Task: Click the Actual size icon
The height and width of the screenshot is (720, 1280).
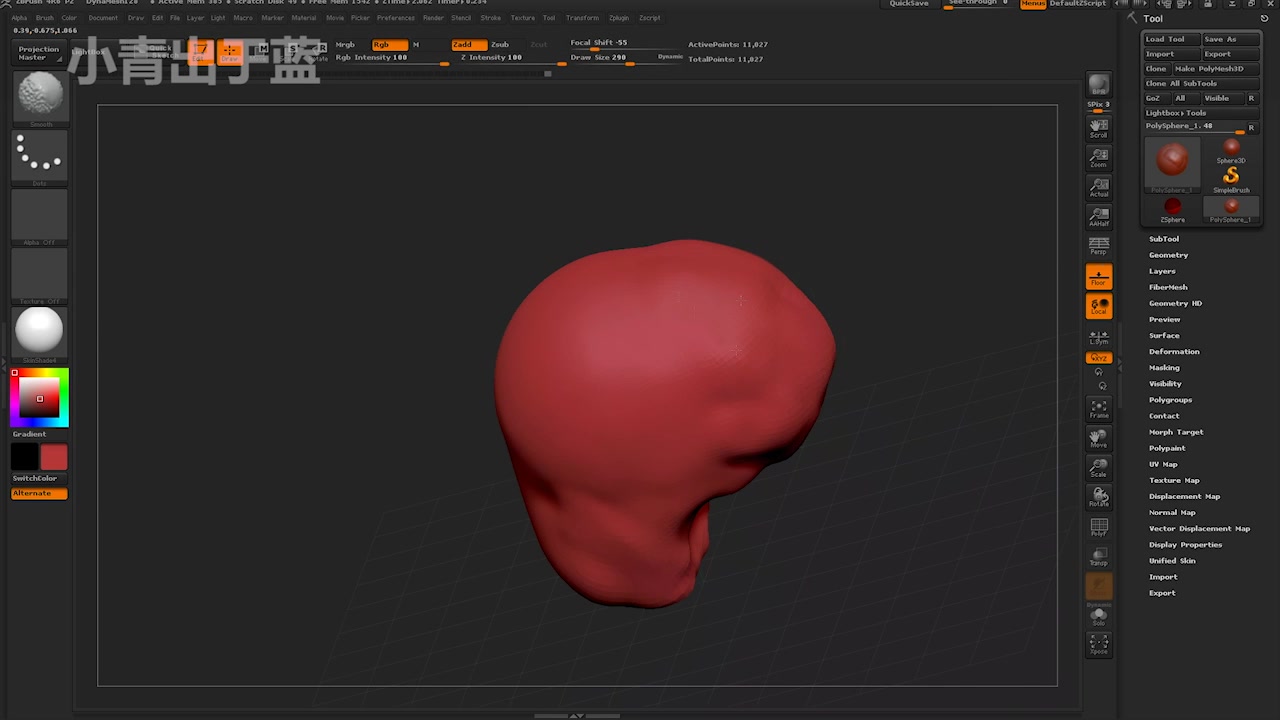Action: [1098, 188]
